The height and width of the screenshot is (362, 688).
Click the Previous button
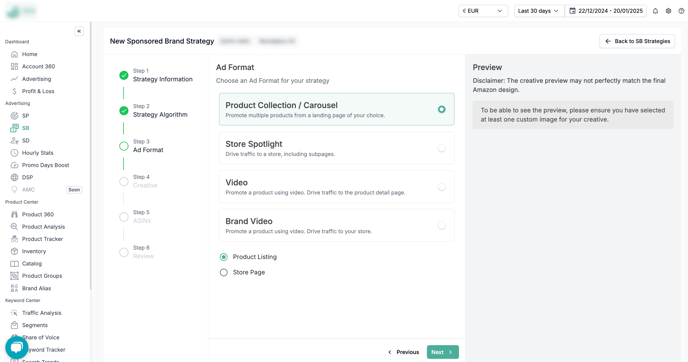[404, 352]
